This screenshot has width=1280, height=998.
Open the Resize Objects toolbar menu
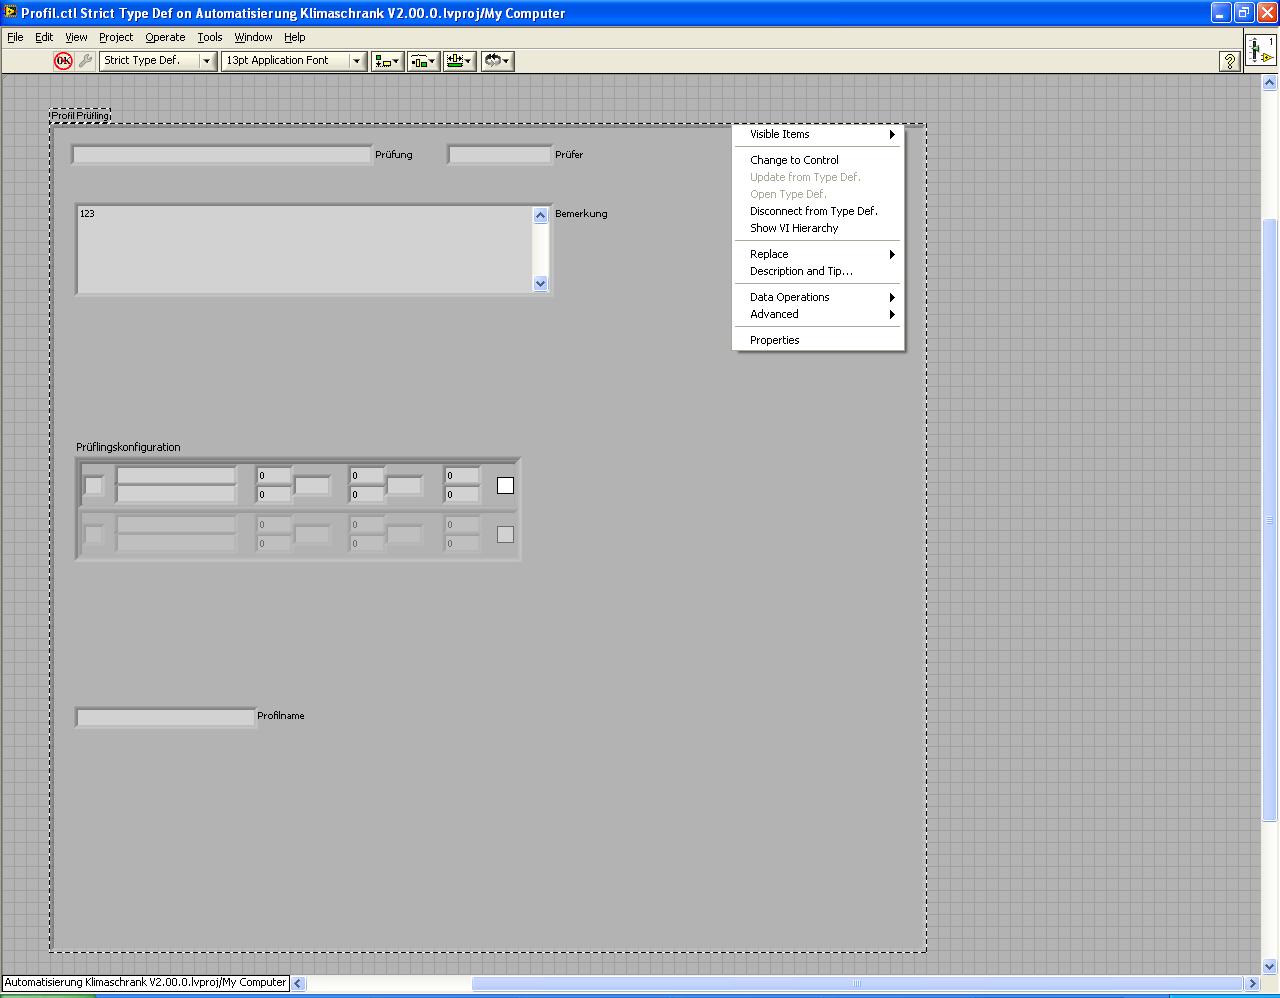tap(459, 61)
